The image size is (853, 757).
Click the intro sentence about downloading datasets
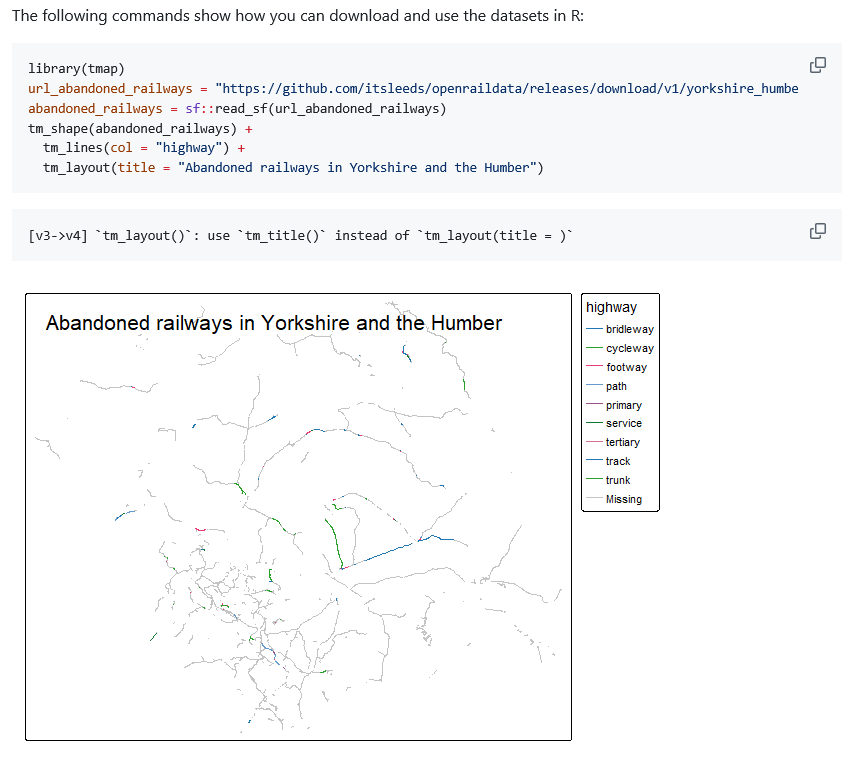[290, 18]
